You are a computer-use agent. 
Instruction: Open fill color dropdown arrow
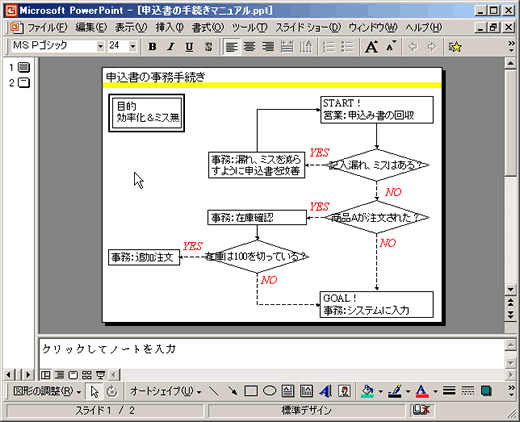(380, 392)
